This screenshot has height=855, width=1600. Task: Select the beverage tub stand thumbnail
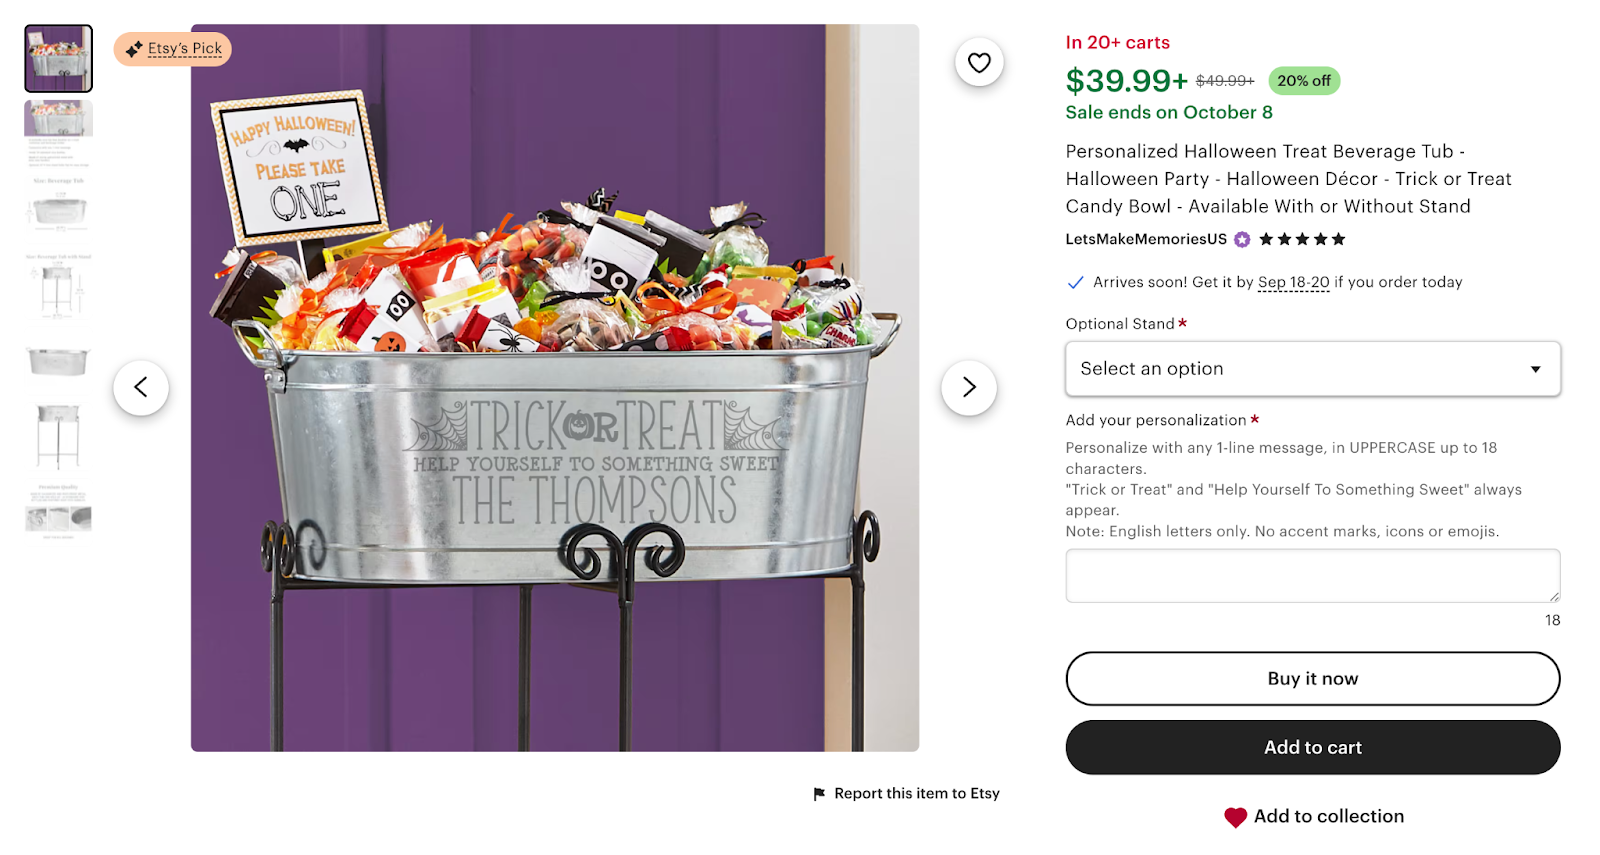pyautogui.click(x=57, y=437)
